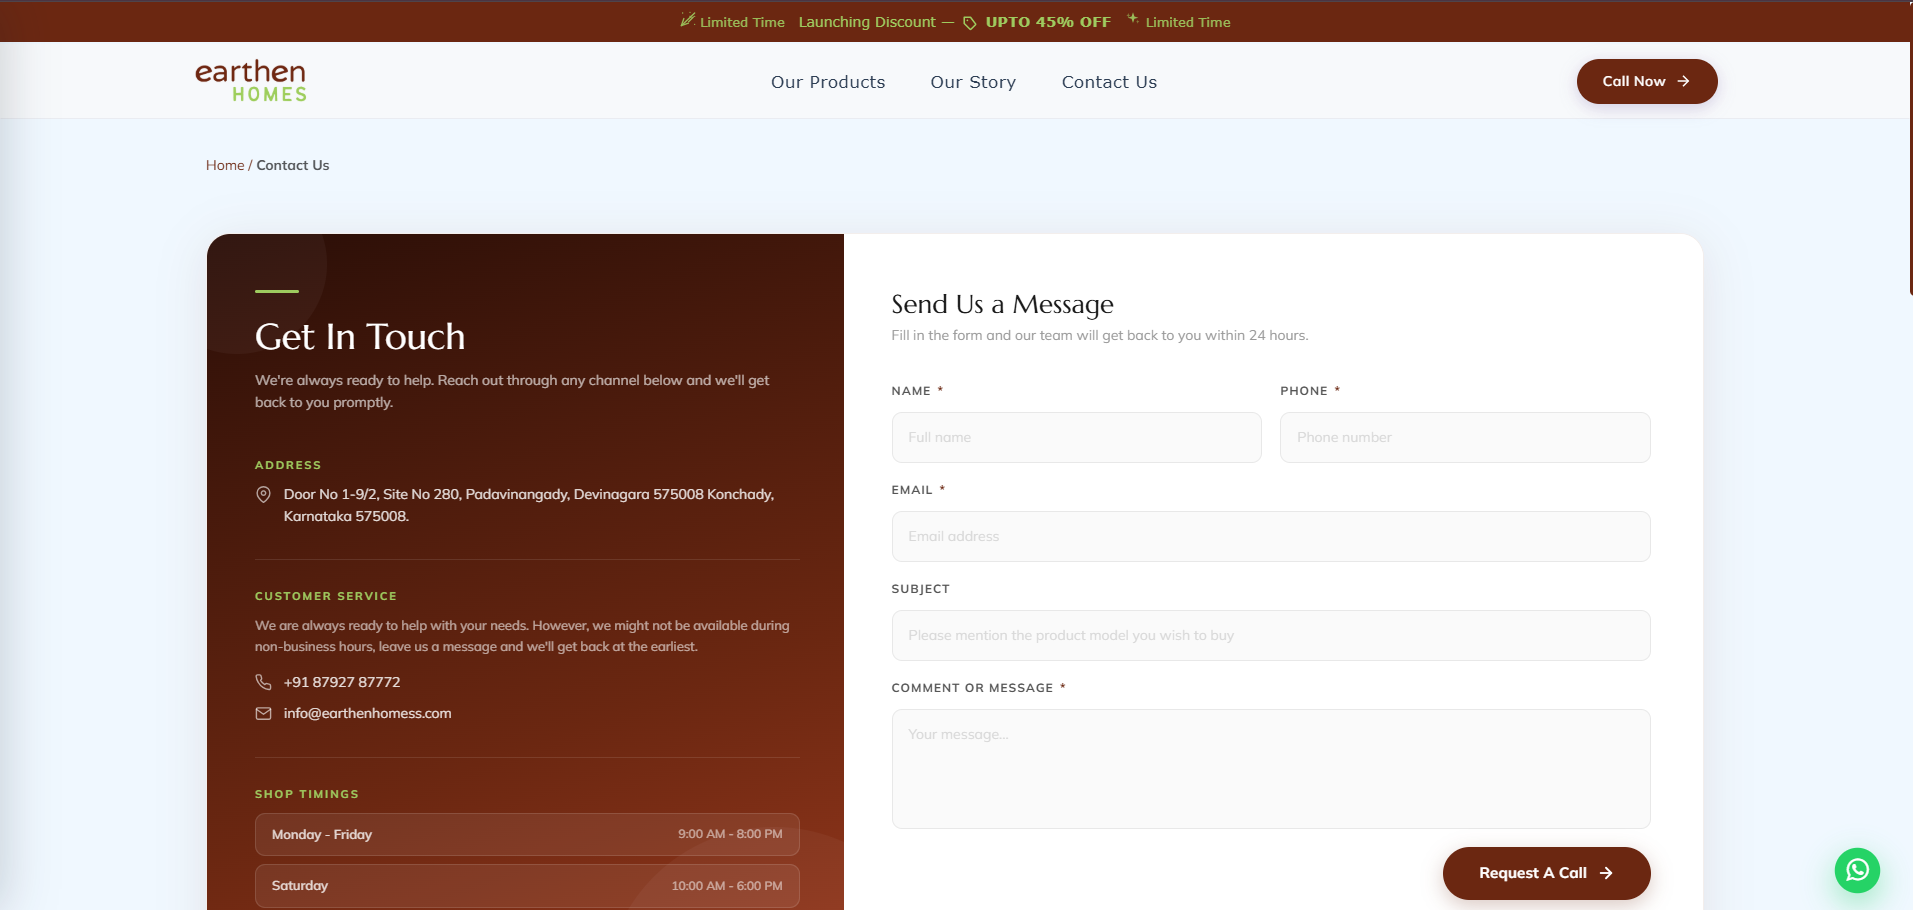Screen dimensions: 1913x910
Task: Click into the Phone number field
Action: pyautogui.click(x=1465, y=437)
